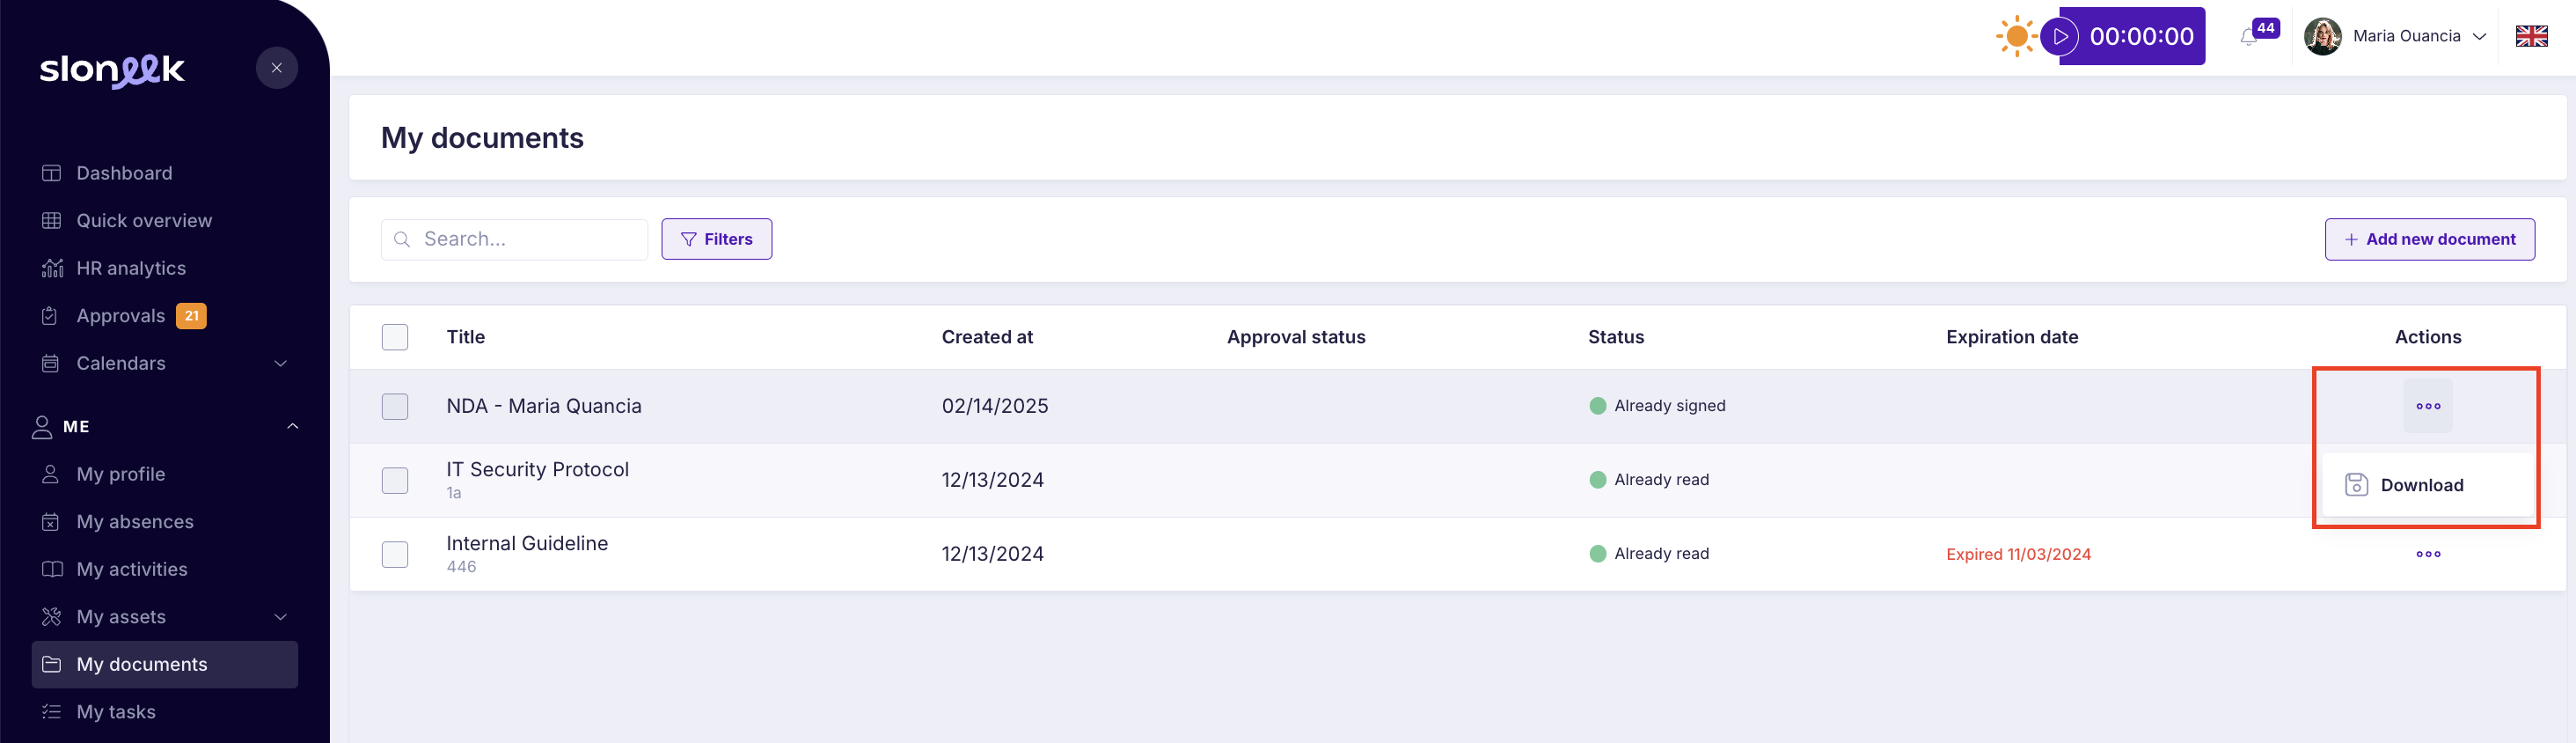The height and width of the screenshot is (743, 2576).
Task: Click the 00:00:00 timer display
Action: (2141, 36)
